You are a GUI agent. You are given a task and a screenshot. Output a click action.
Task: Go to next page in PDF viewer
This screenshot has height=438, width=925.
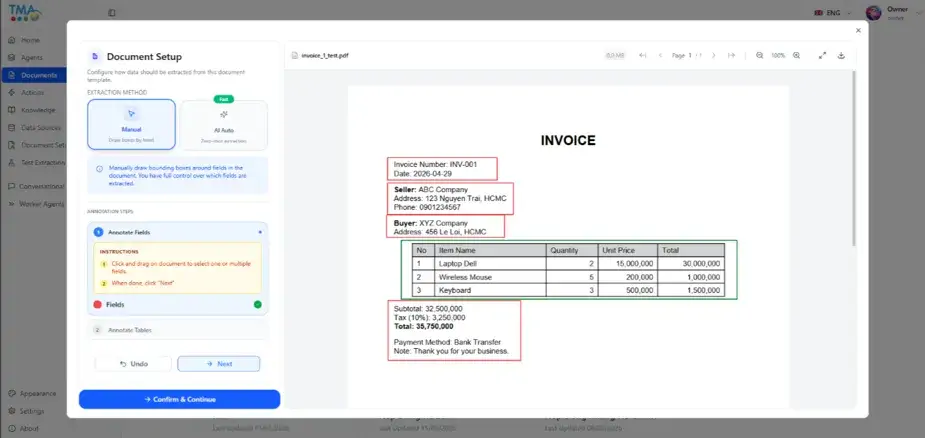713,55
